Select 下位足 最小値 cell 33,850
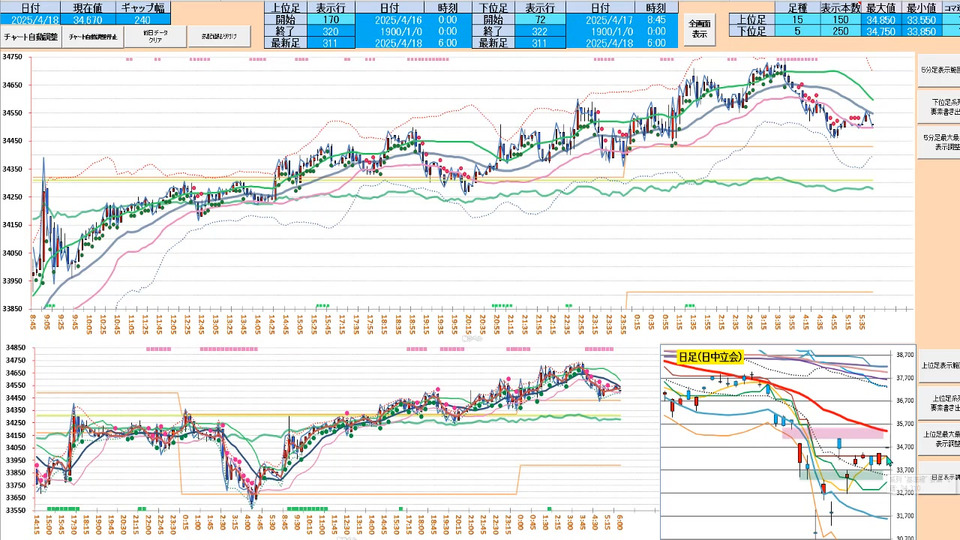Screen dimensions: 960x540 pyautogui.click(x=921, y=31)
